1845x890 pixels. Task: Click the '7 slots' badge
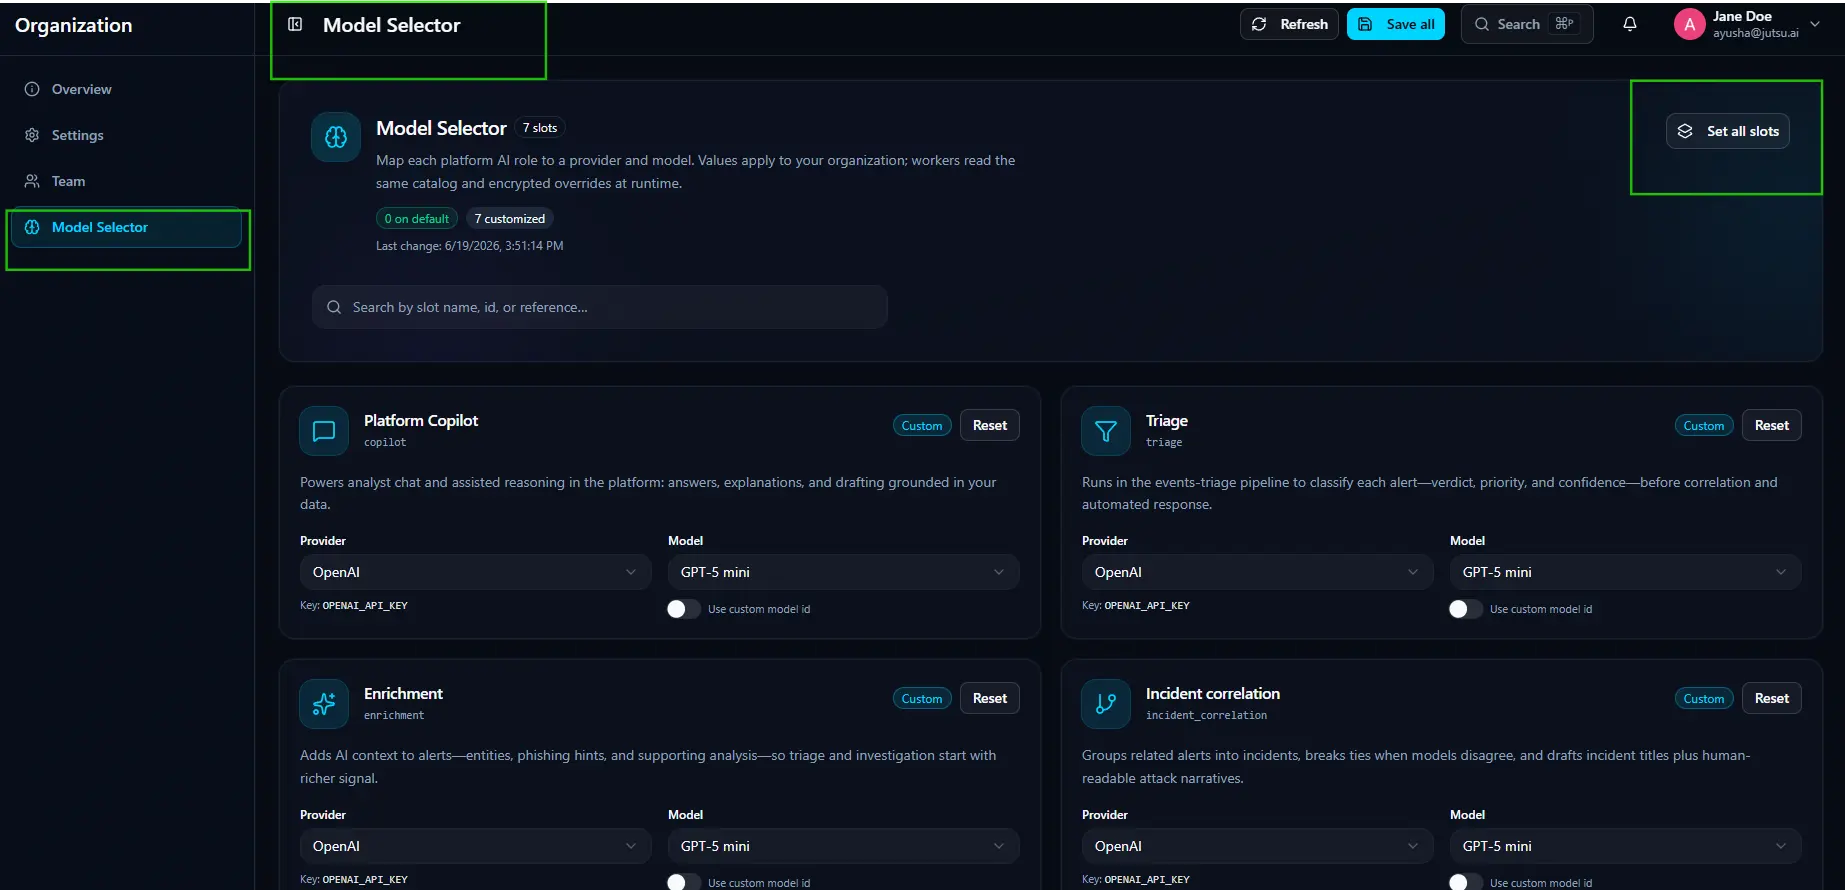(x=540, y=128)
